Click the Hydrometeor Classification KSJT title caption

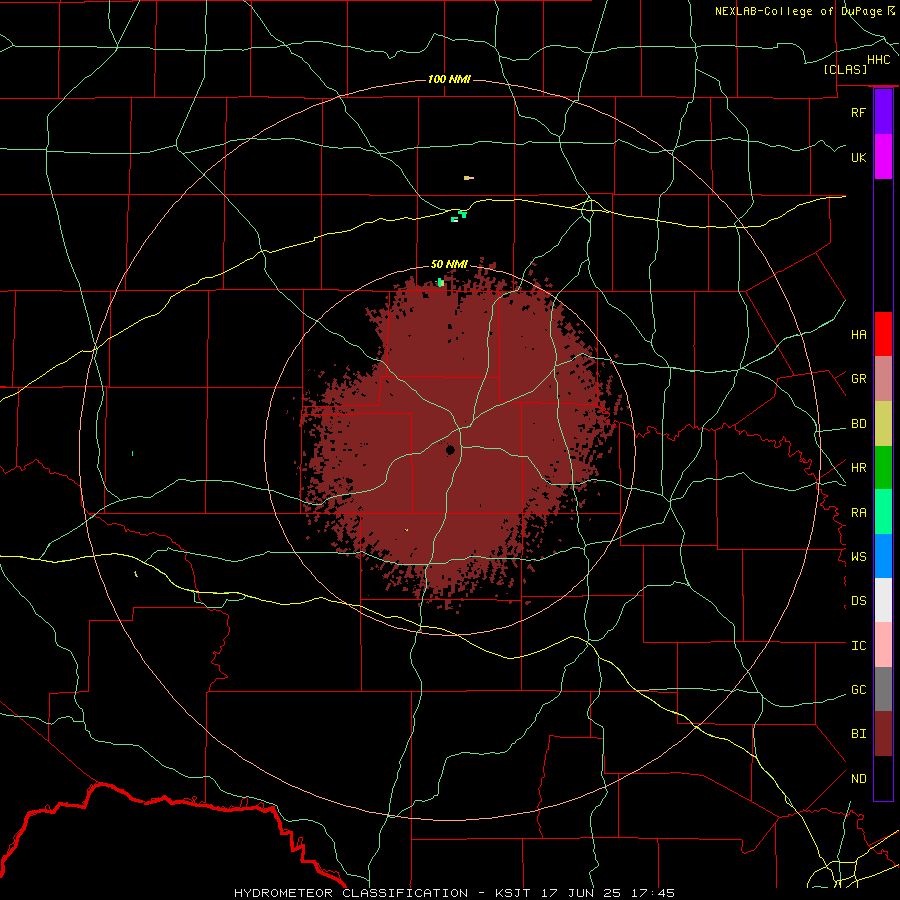[454, 893]
